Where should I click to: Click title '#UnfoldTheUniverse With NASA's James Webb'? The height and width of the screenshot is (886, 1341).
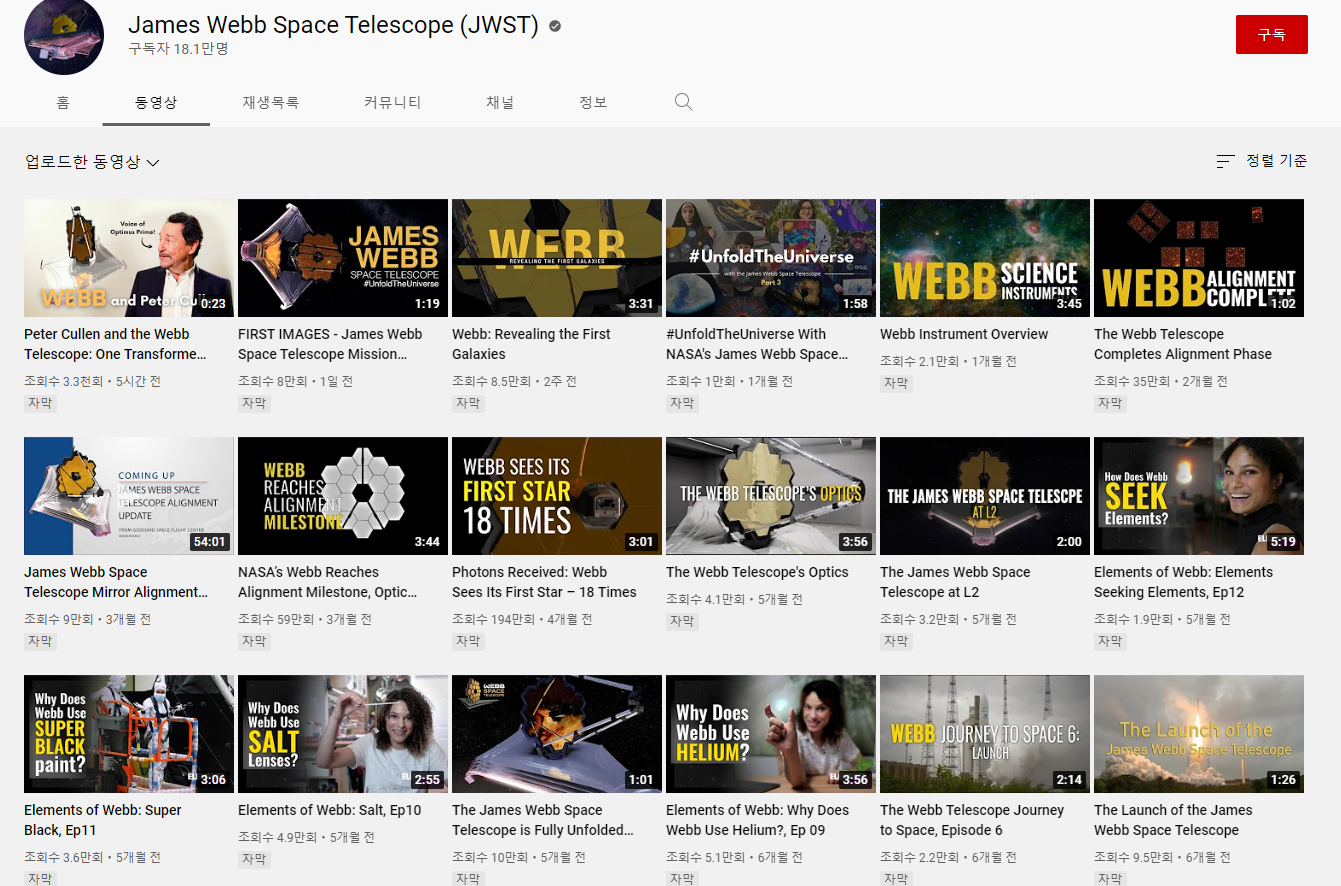click(x=757, y=344)
